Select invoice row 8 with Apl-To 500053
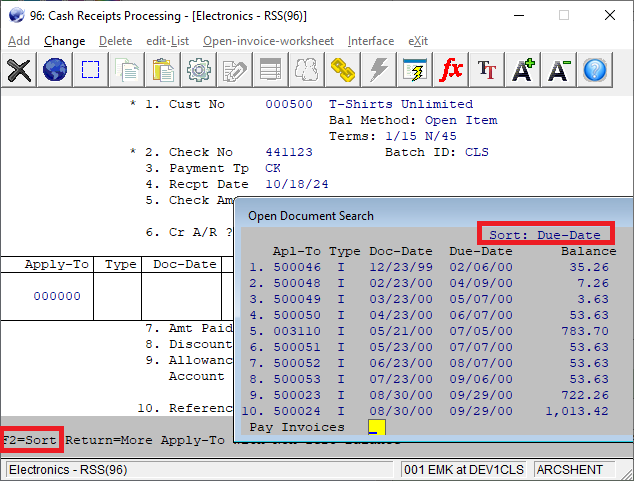Image resolution: width=634 pixels, height=481 pixels. (429, 379)
